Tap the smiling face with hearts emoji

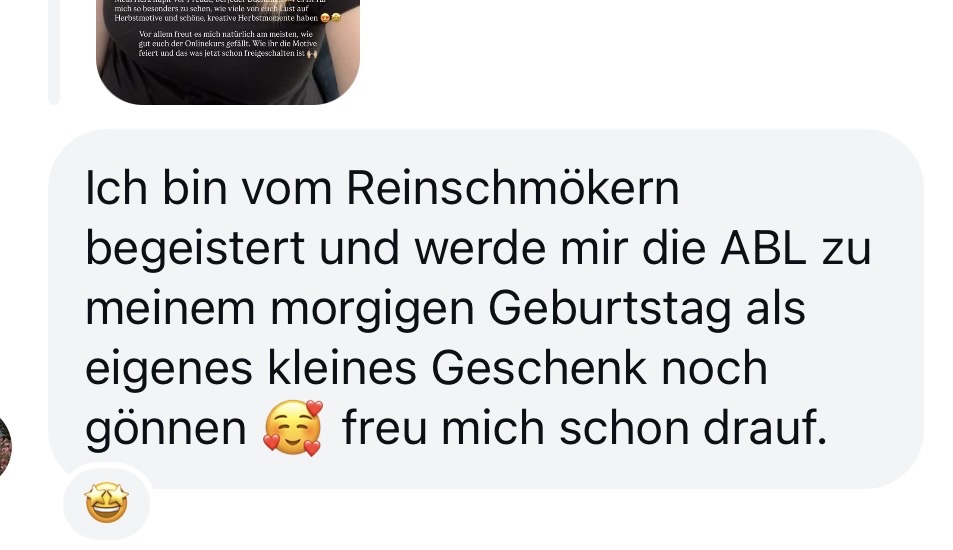(x=292, y=428)
